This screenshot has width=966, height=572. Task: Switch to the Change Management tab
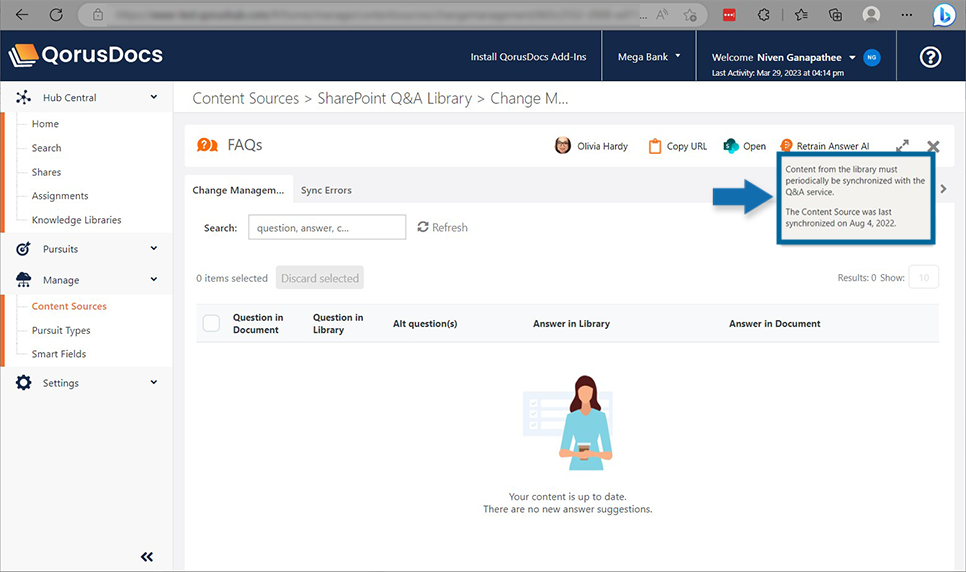pos(238,190)
